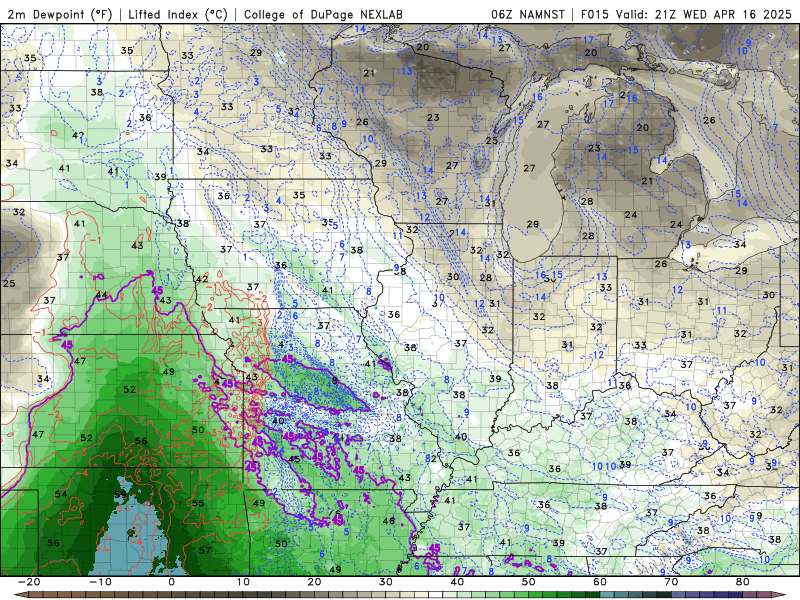This screenshot has width=800, height=600.
Task: Click the '44' dewpoint value on the map
Action: click(x=101, y=295)
